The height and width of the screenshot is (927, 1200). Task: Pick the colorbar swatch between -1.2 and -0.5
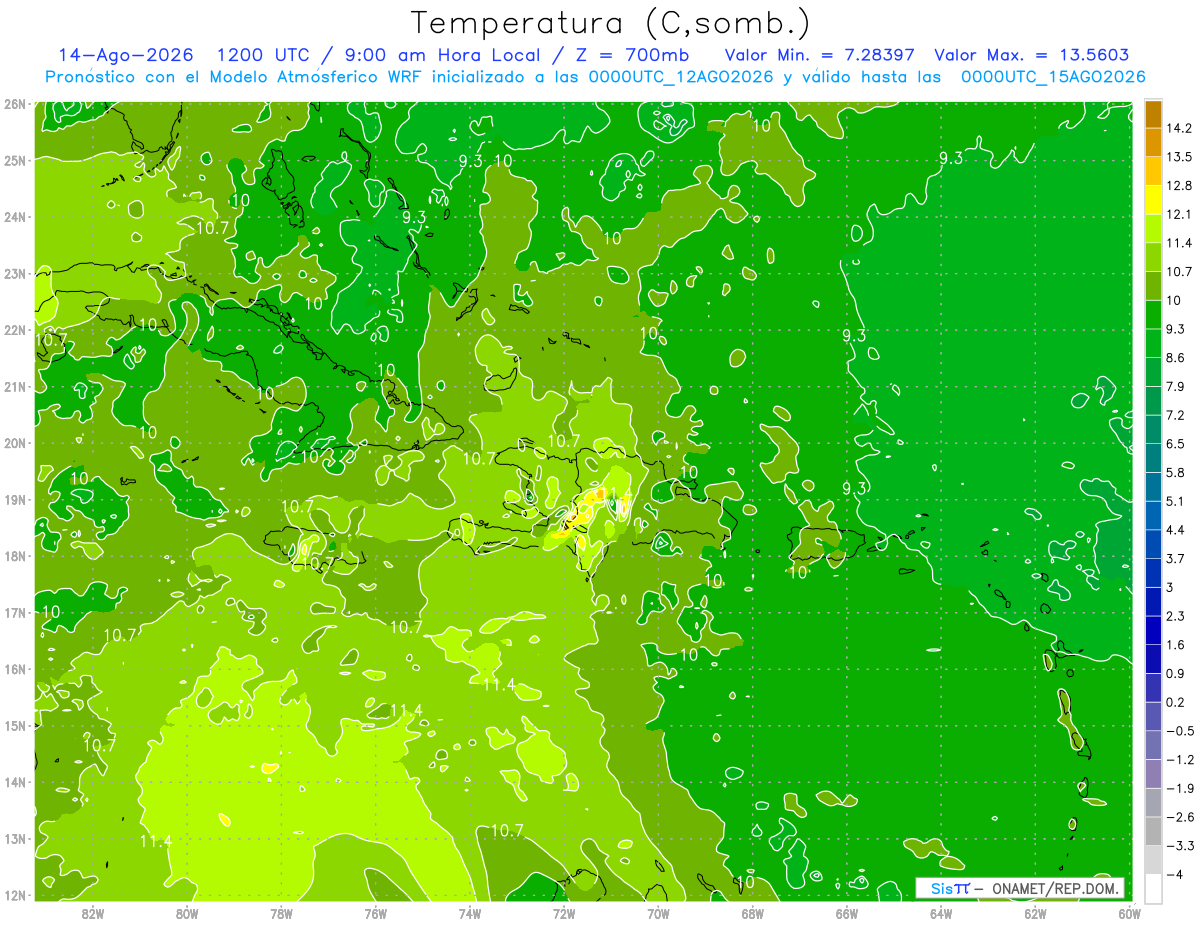pyautogui.click(x=1153, y=745)
